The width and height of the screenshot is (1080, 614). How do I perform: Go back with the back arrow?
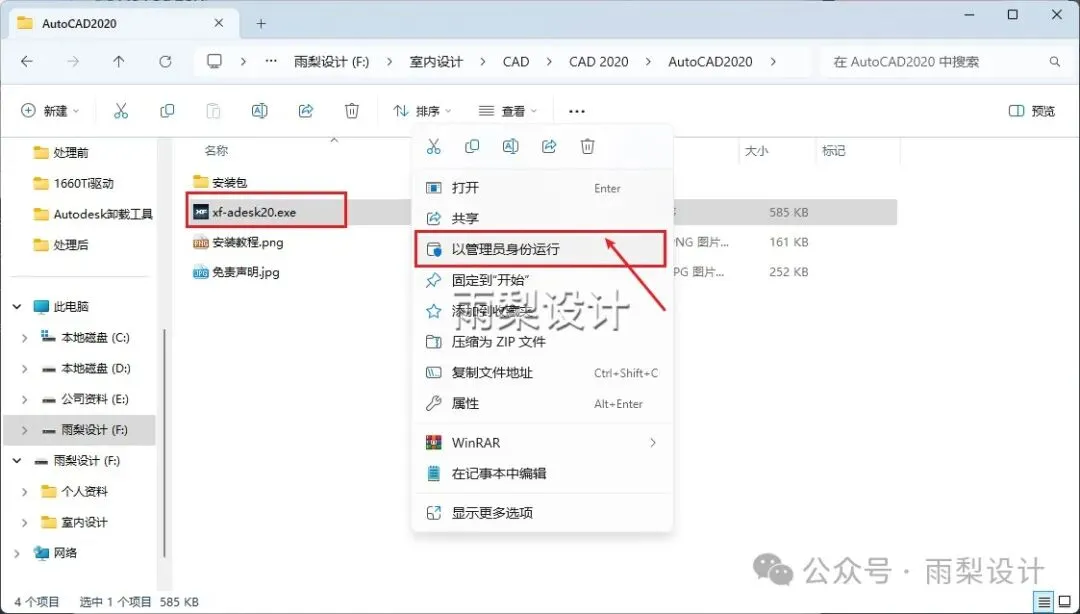(27, 61)
